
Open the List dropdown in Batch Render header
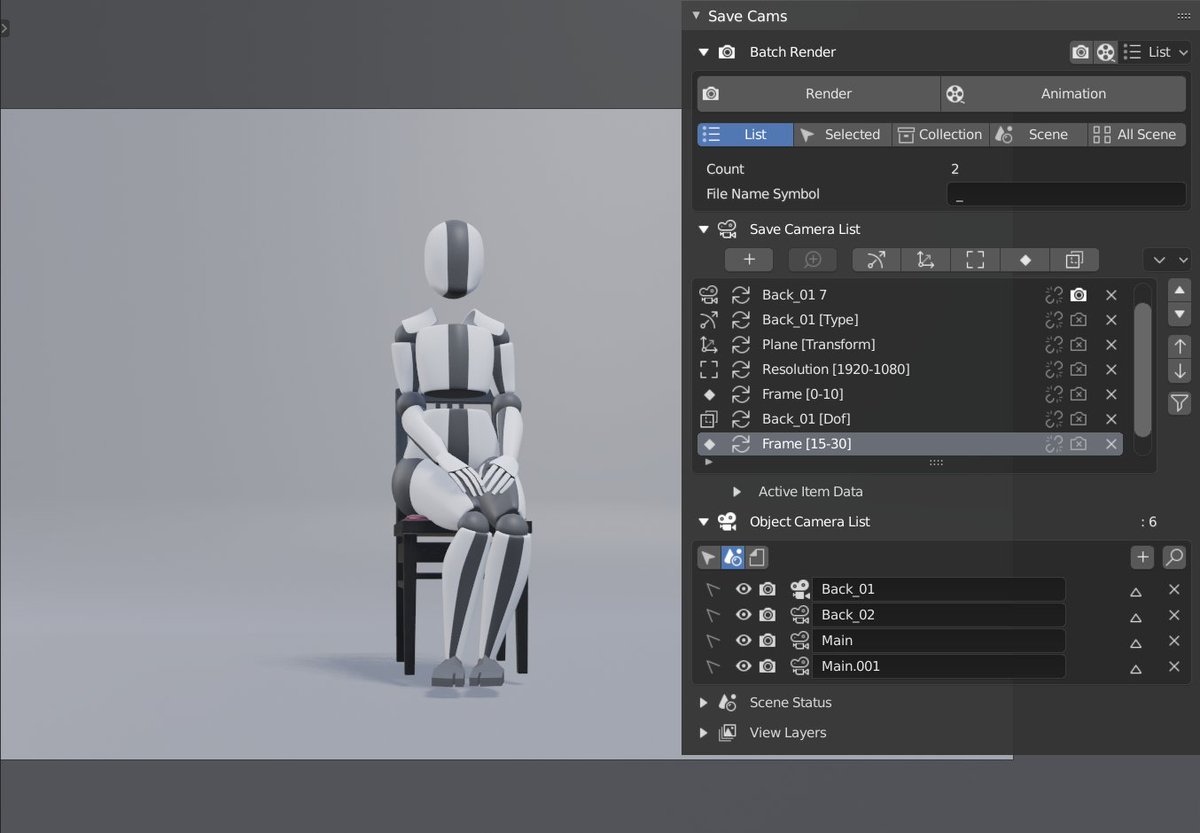coord(1156,52)
